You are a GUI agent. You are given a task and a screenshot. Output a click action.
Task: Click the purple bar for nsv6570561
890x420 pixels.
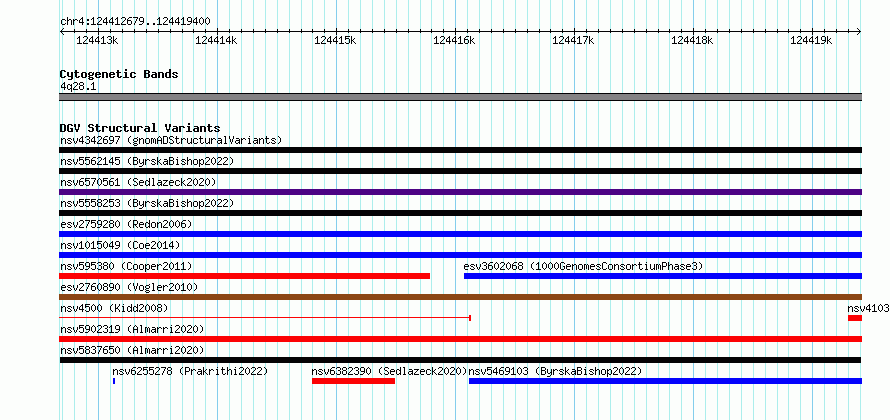[x=460, y=192]
